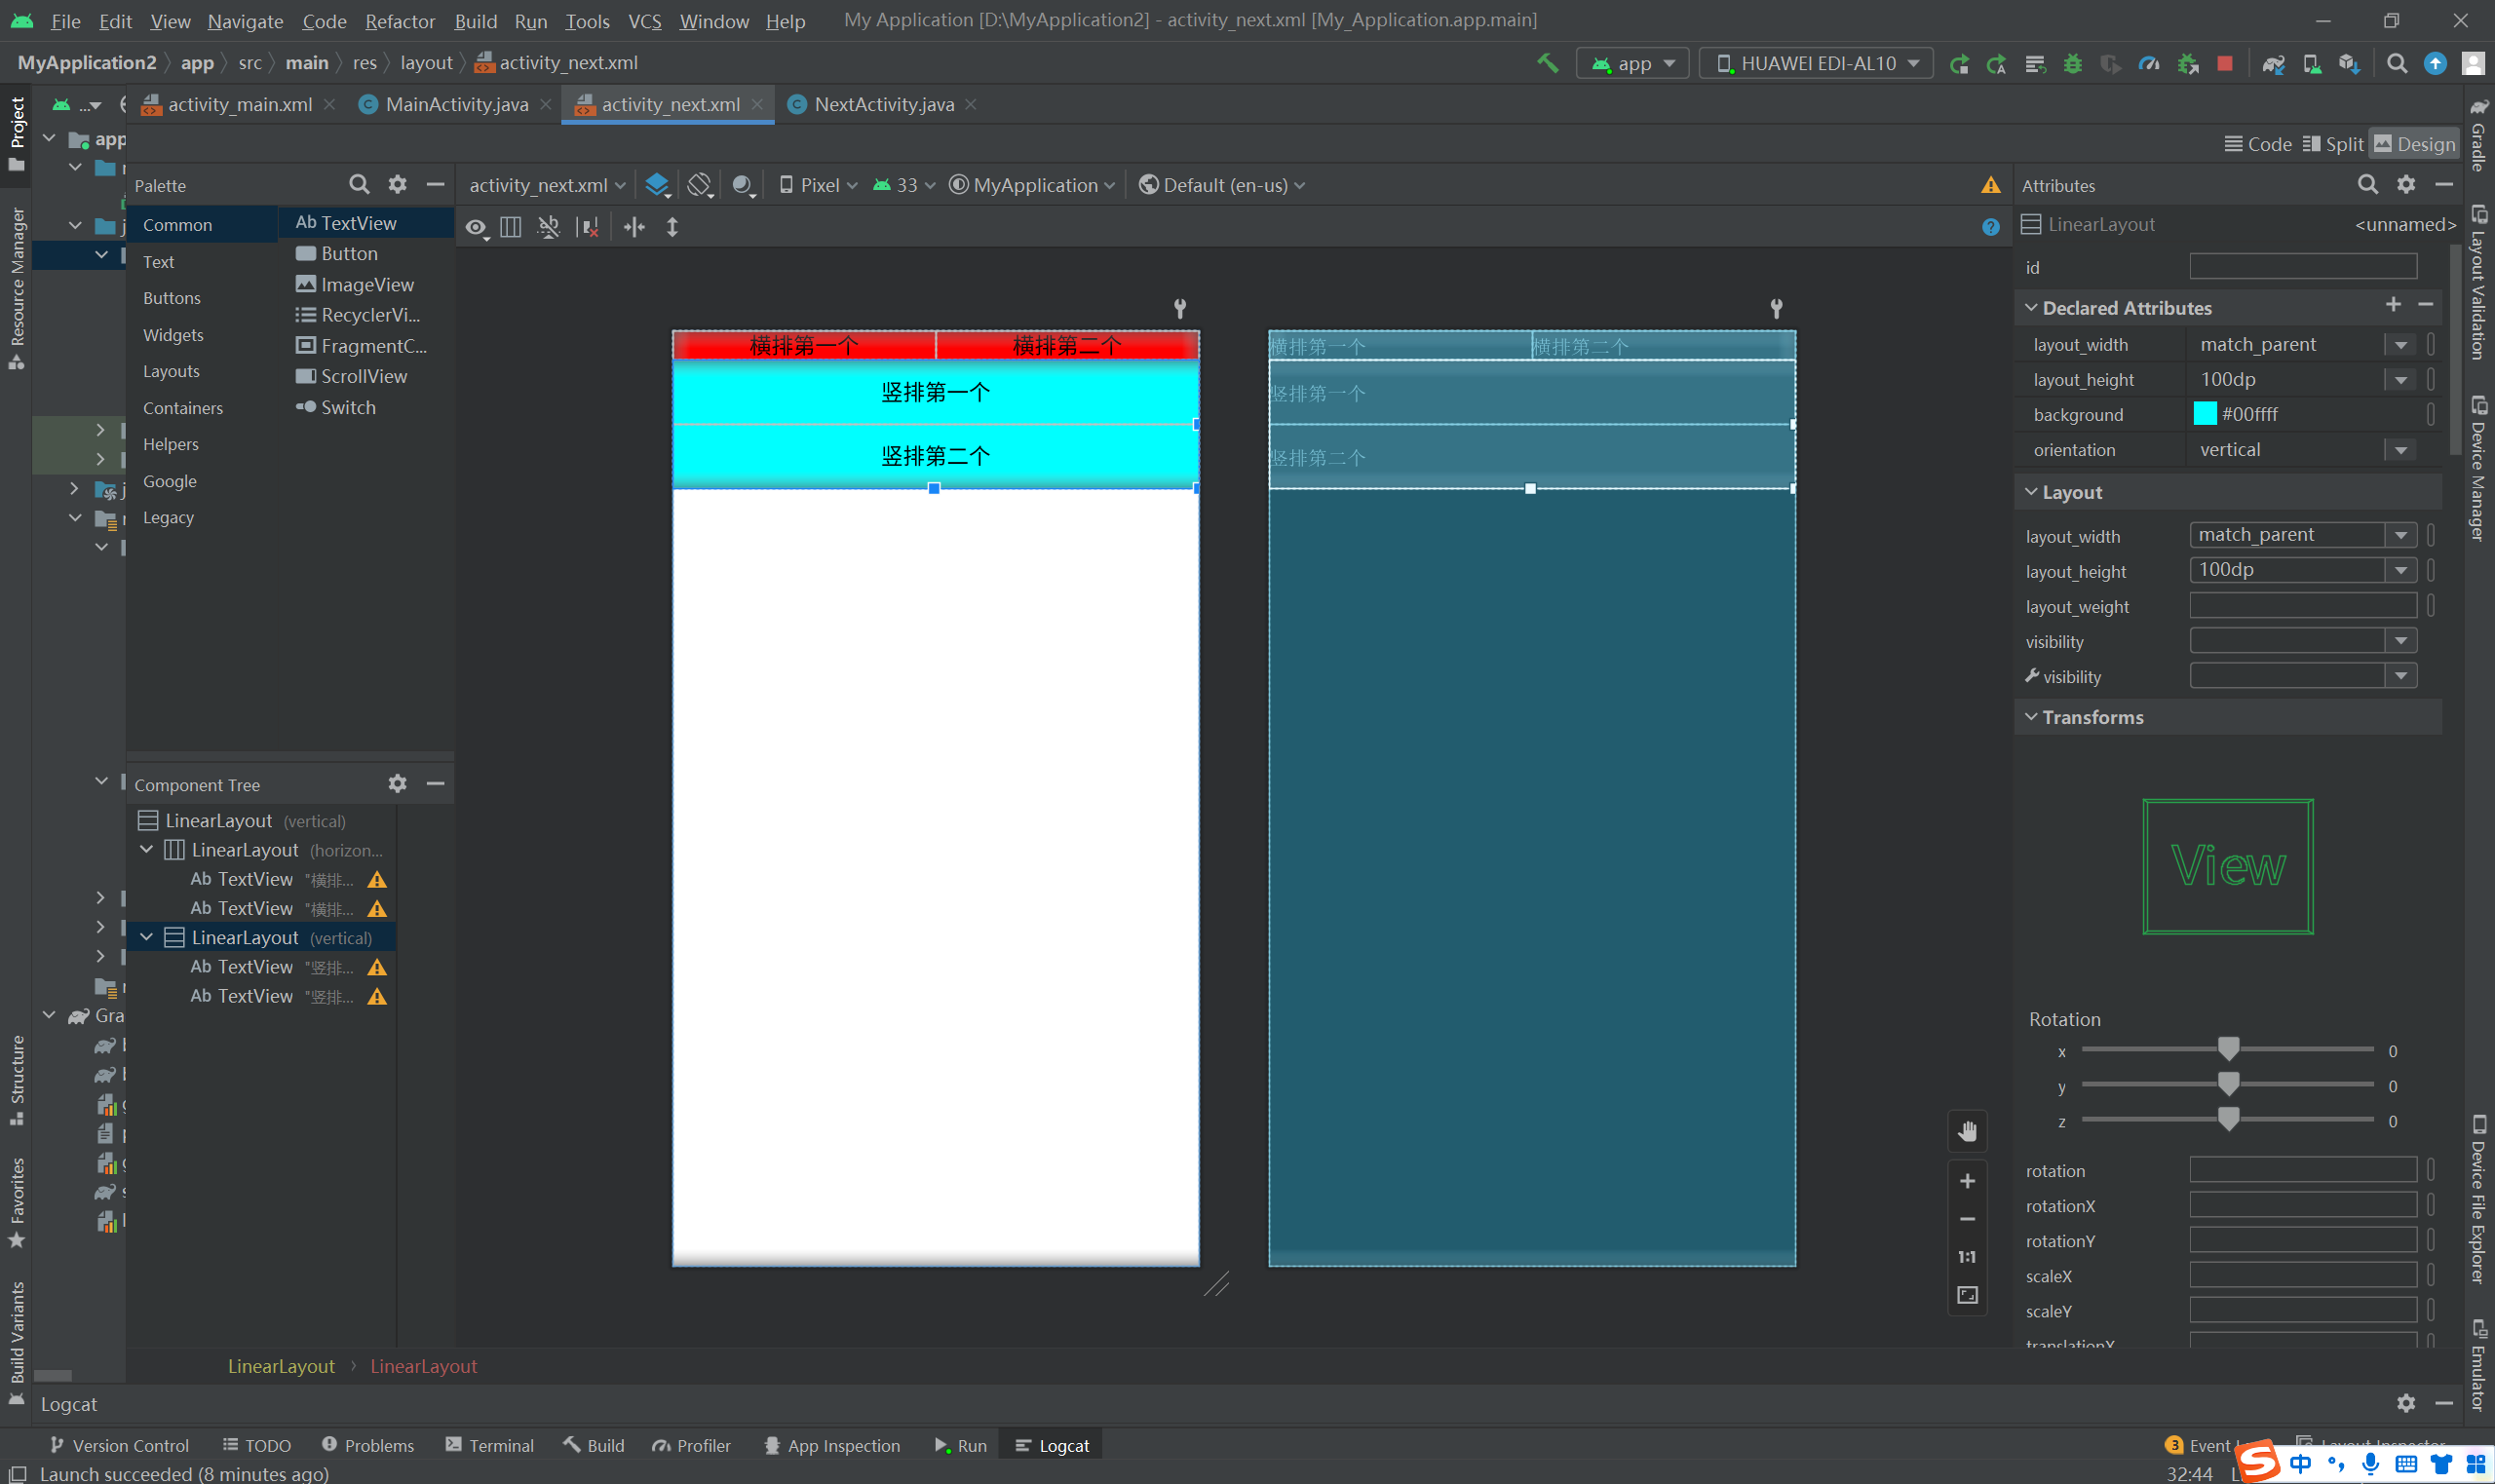Switch to NextActivity.java tab

pos(883,104)
